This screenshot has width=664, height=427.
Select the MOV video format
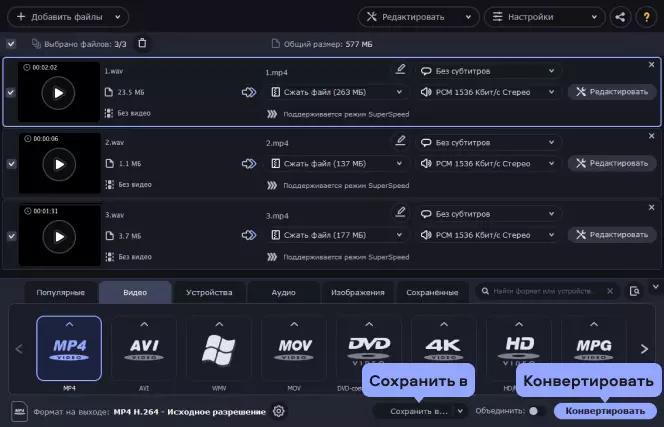pyautogui.click(x=294, y=348)
